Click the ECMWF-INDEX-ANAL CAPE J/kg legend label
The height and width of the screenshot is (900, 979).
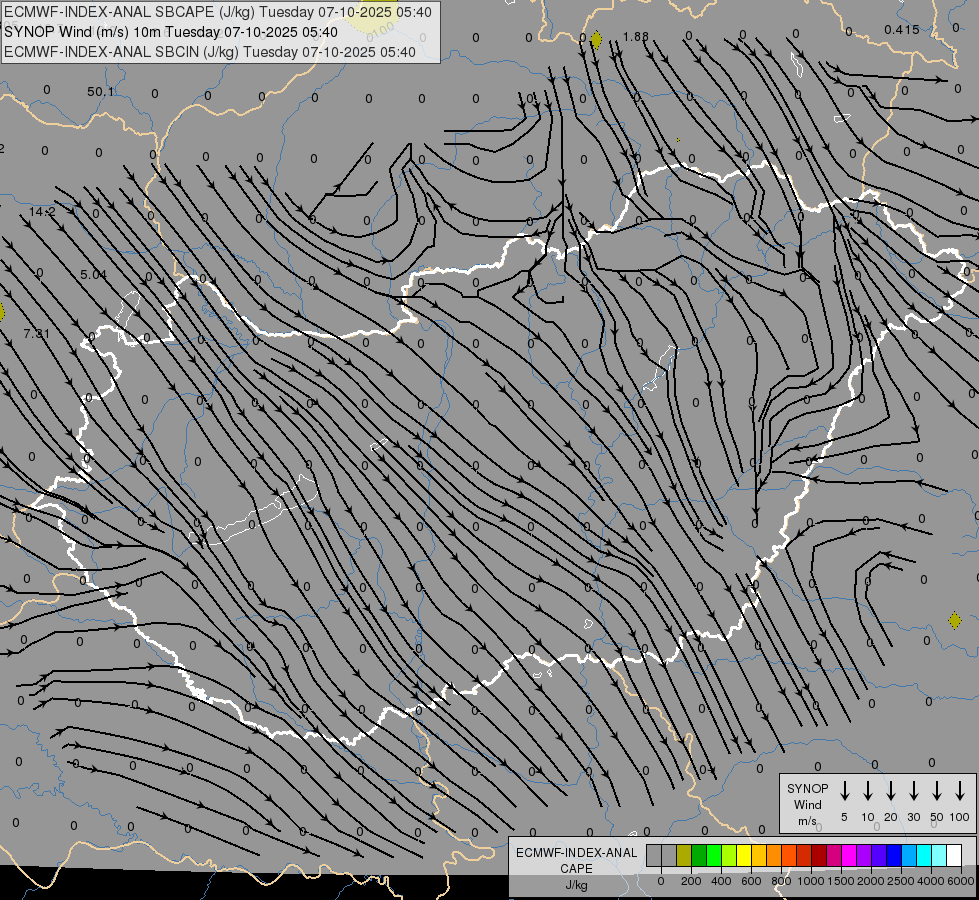click(575, 868)
